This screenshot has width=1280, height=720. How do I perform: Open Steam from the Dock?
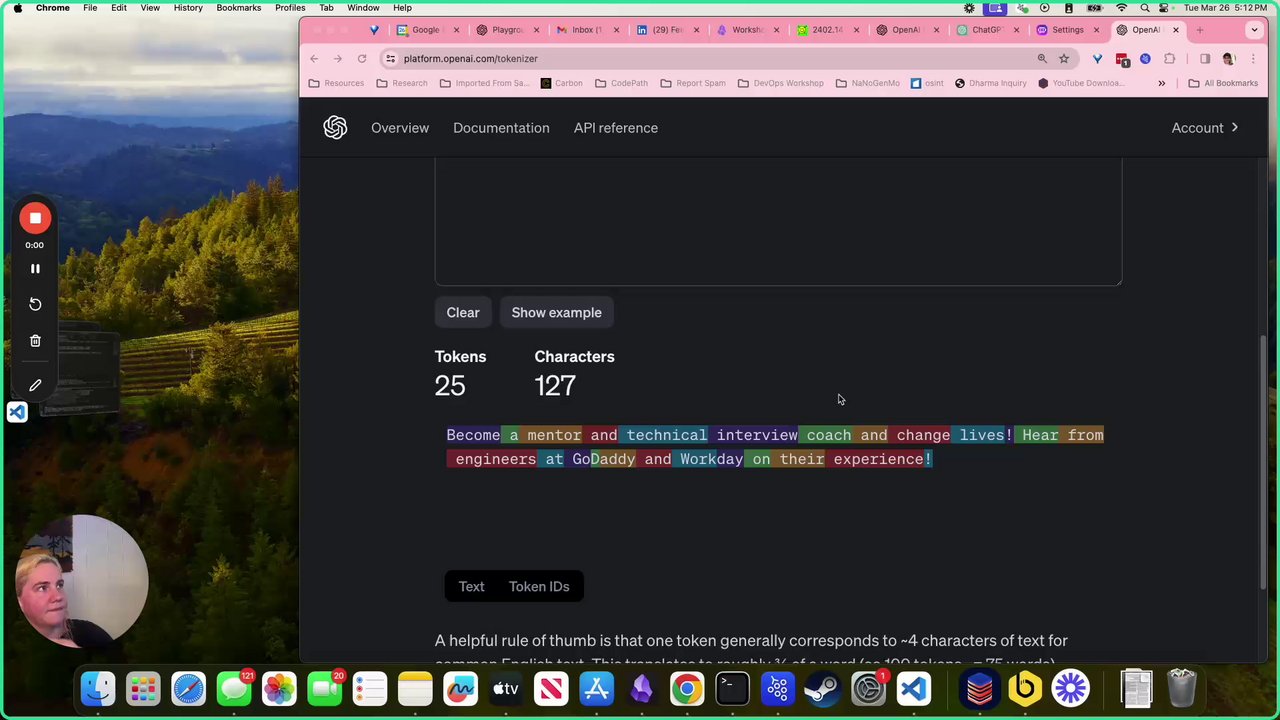pos(823,689)
